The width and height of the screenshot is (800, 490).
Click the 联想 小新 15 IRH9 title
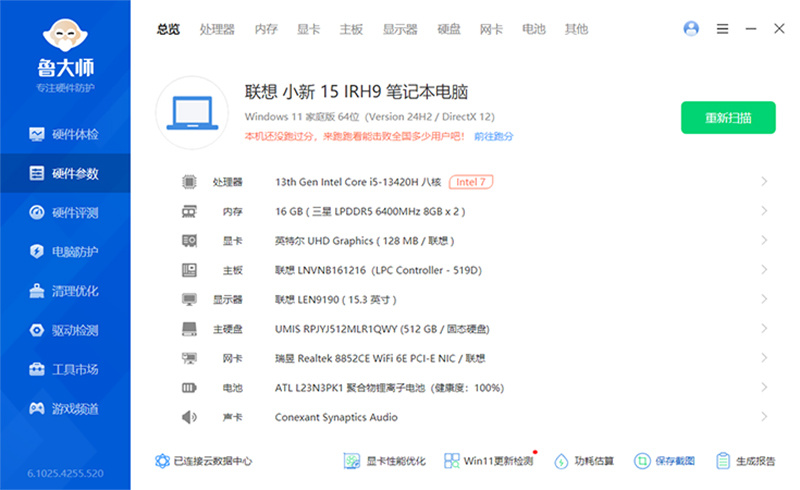(356, 92)
